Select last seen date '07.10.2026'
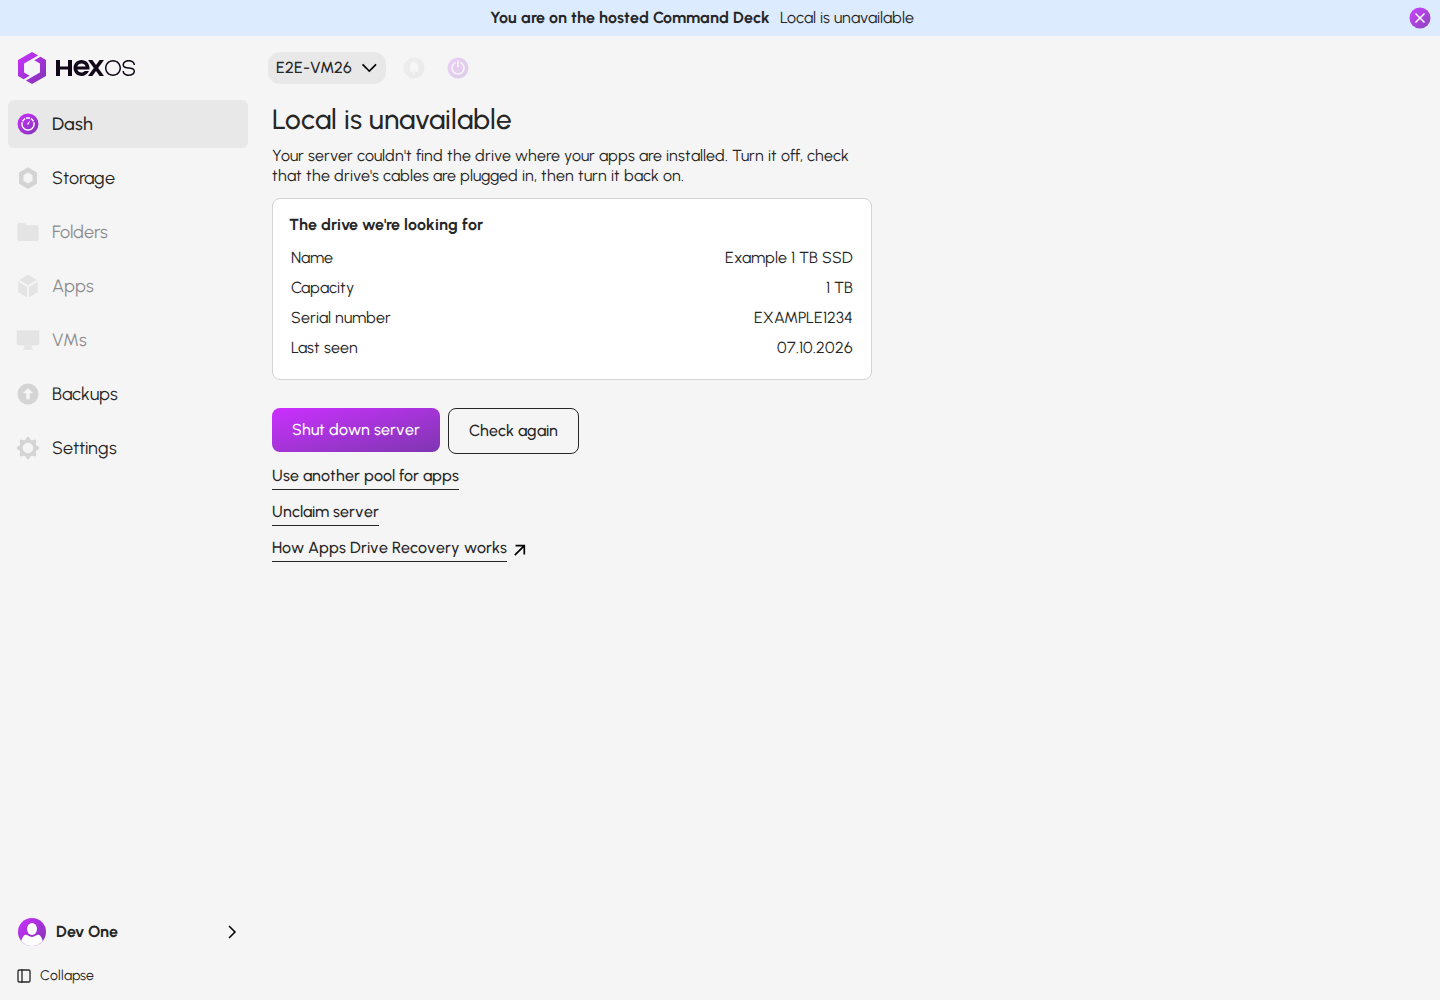The width and height of the screenshot is (1440, 1000). (815, 348)
